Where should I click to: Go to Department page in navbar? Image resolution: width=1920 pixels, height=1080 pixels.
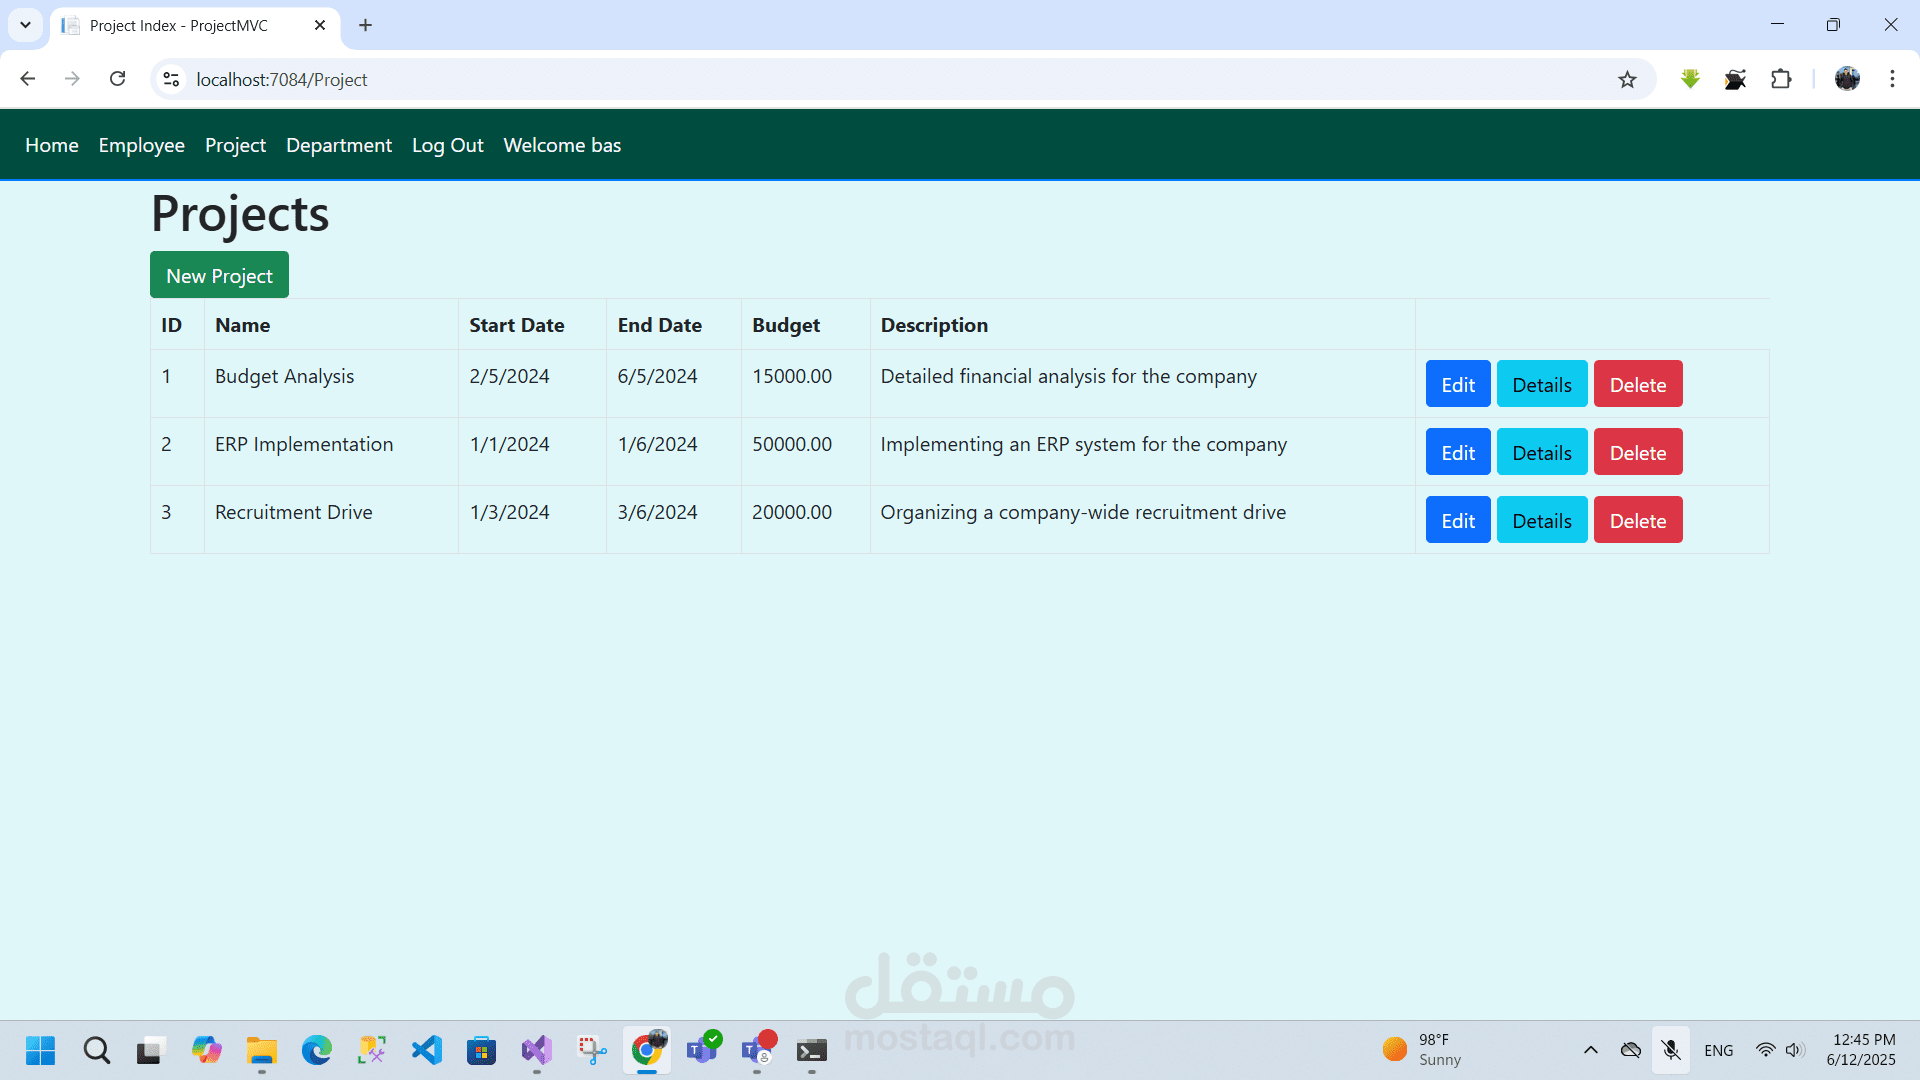(338, 145)
